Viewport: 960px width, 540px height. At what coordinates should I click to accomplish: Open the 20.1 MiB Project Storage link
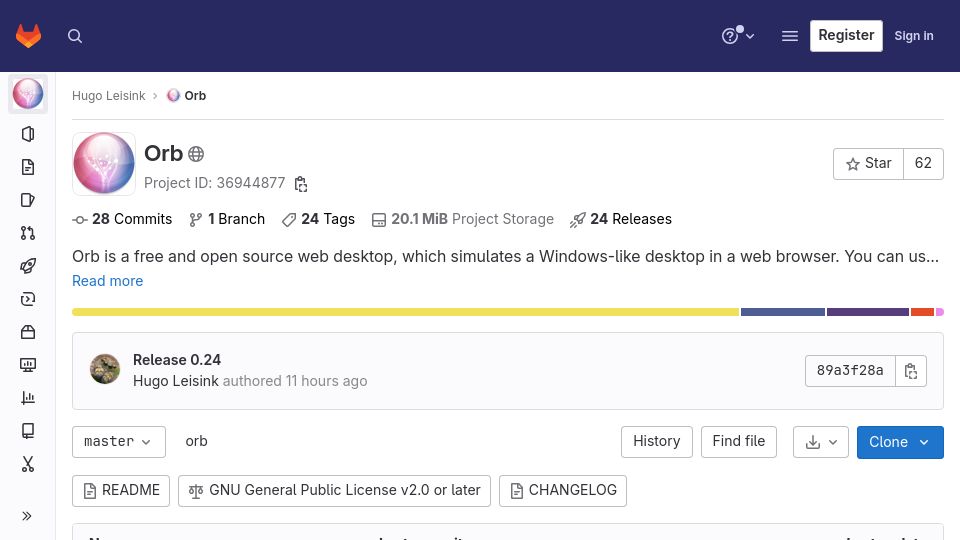click(463, 219)
